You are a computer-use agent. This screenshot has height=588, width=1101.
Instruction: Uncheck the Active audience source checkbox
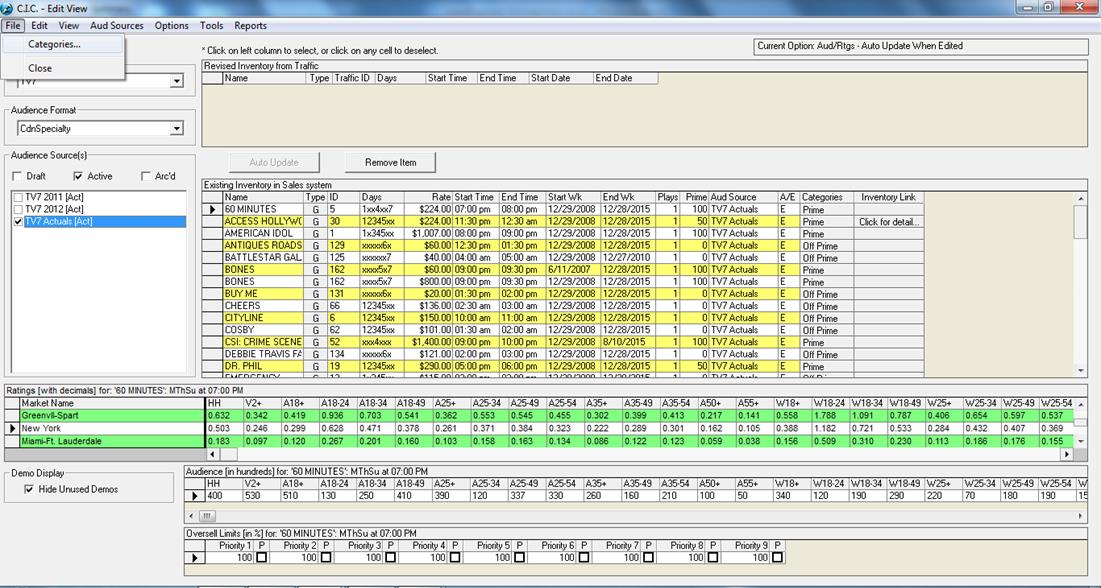click(79, 177)
